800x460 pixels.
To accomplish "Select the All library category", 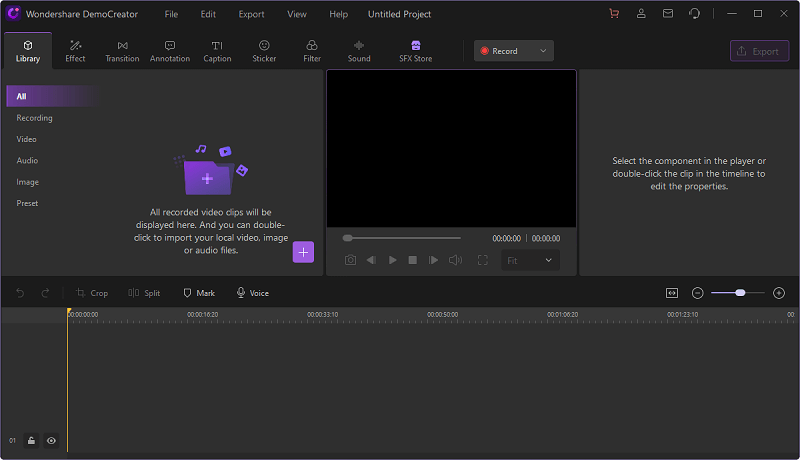I will (x=51, y=96).
